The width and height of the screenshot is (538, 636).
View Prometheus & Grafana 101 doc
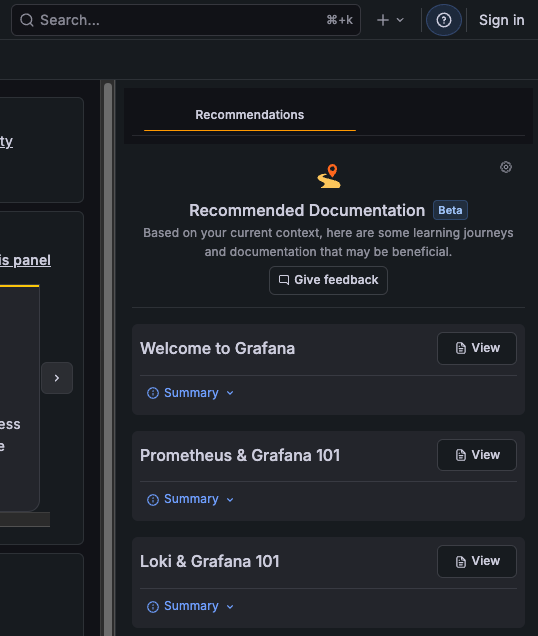pyautogui.click(x=477, y=455)
